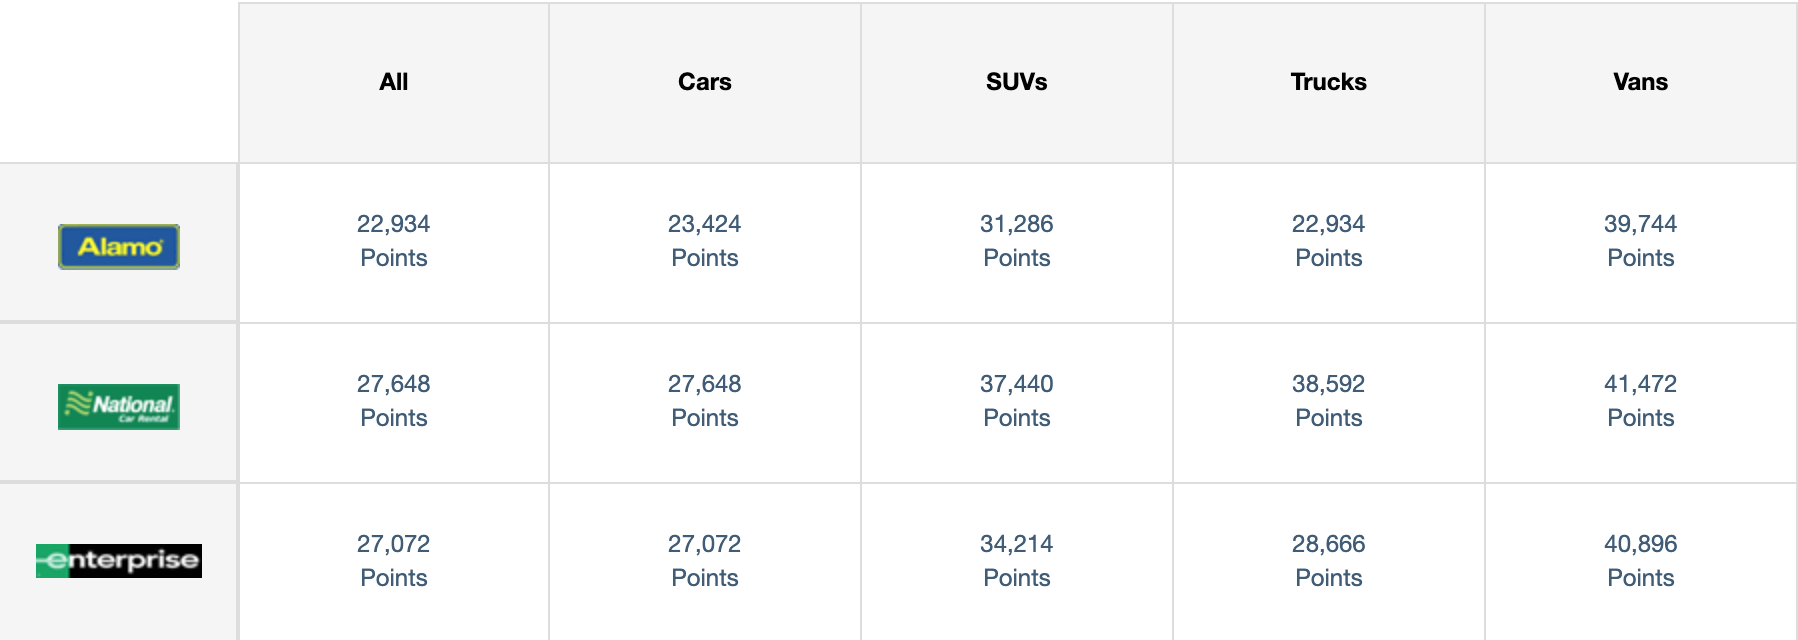Click Enterprise SUVs 34,214 Points cell
Viewport: 1798px width, 640px height.
click(1017, 562)
